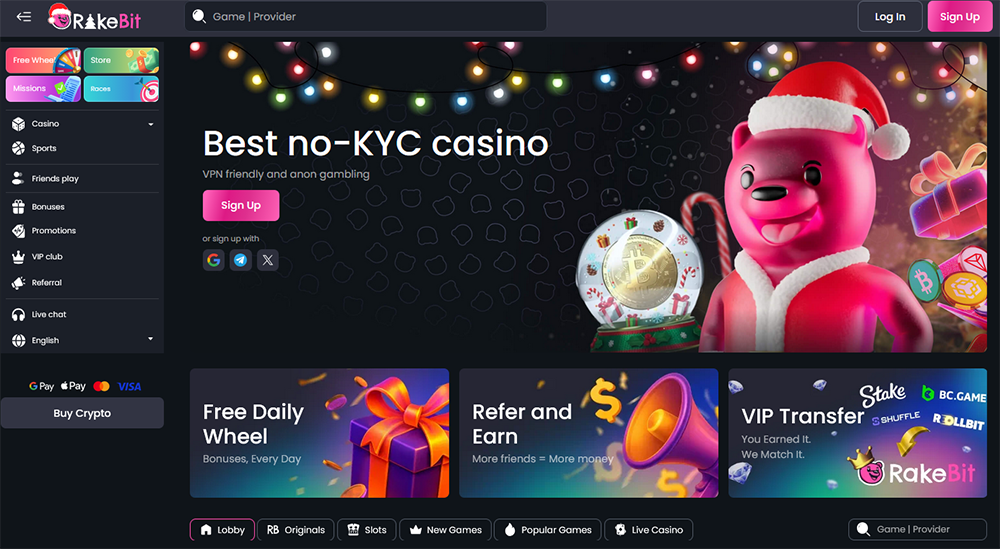Screen dimensions: 1000x549
Task: Click the RakeBit logo in header
Action: (x=94, y=17)
